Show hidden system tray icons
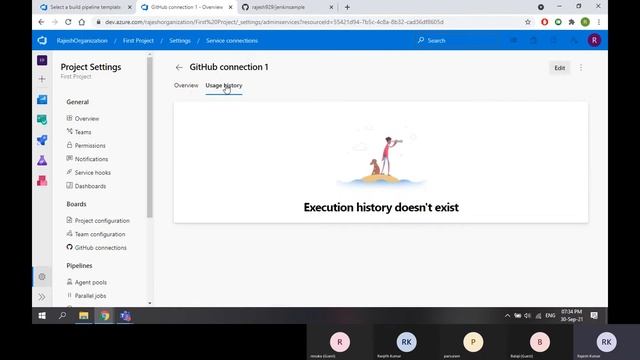Viewport: 640px width, 360px height. tap(507, 316)
